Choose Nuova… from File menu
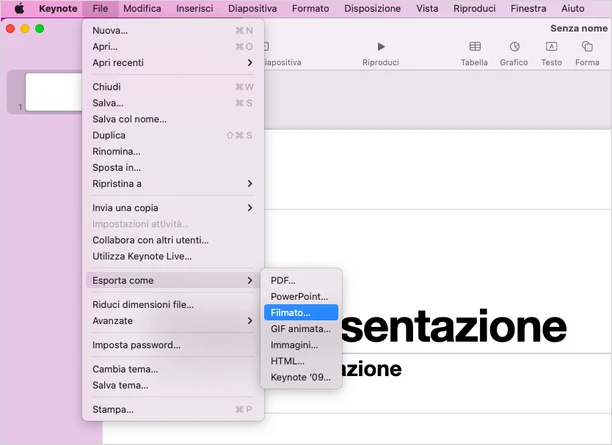This screenshot has width=612, height=445. coord(173,30)
